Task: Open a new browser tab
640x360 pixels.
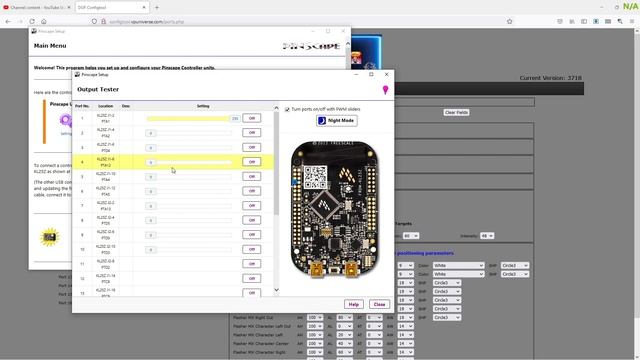Action: click(156, 7)
